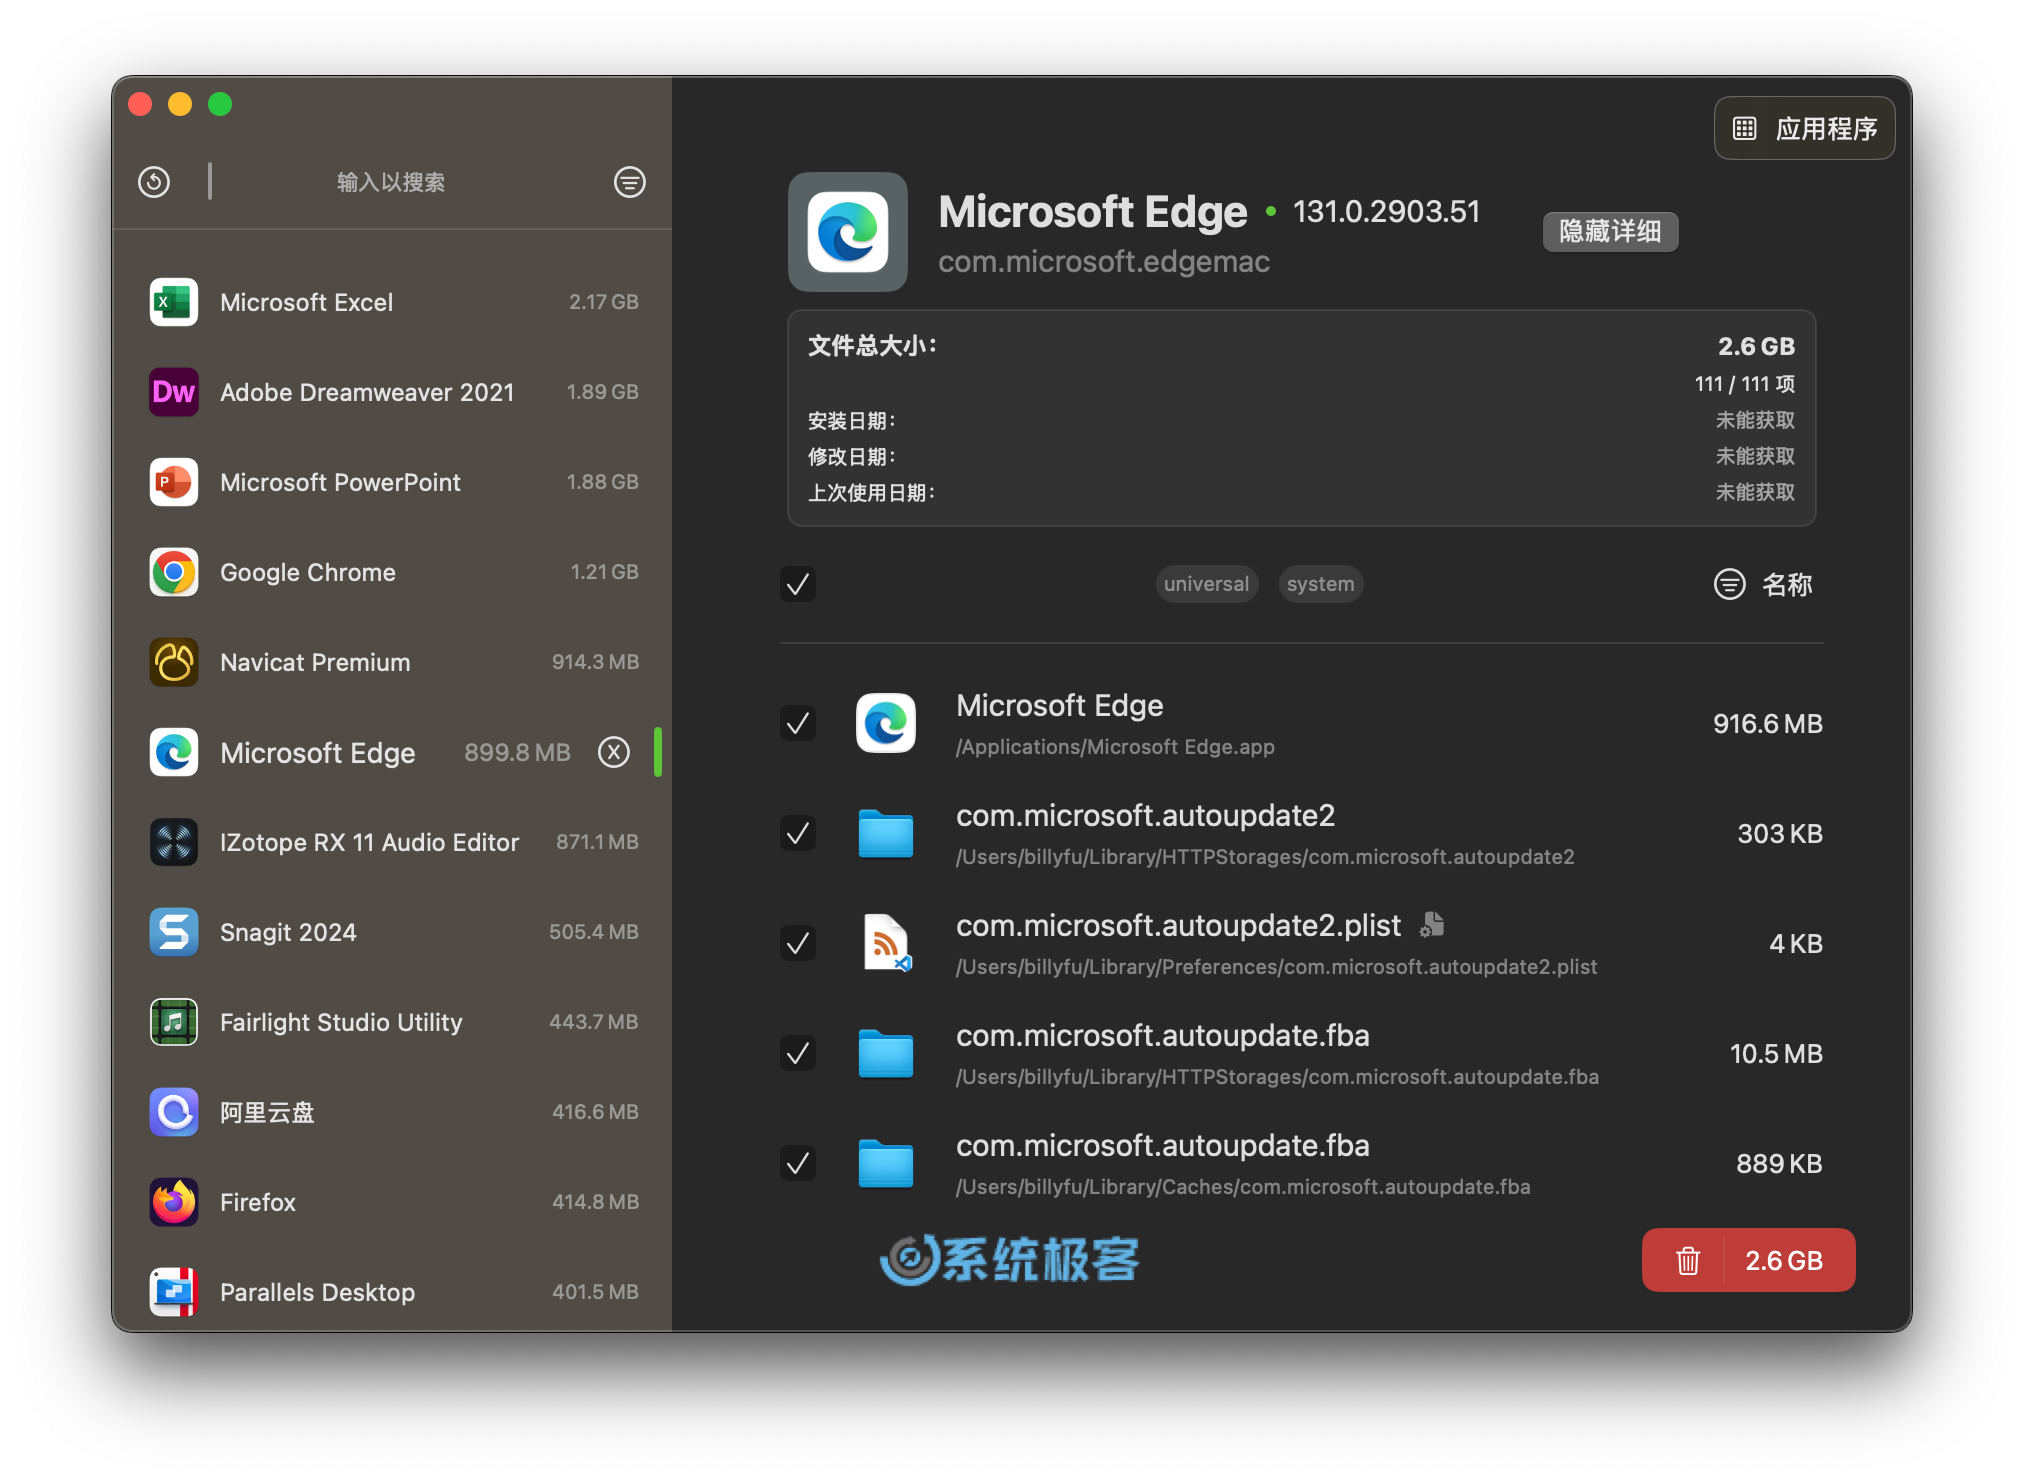The height and width of the screenshot is (1480, 2024).
Task: Deselect Microsoft Edge with X circle button
Action: click(x=614, y=752)
